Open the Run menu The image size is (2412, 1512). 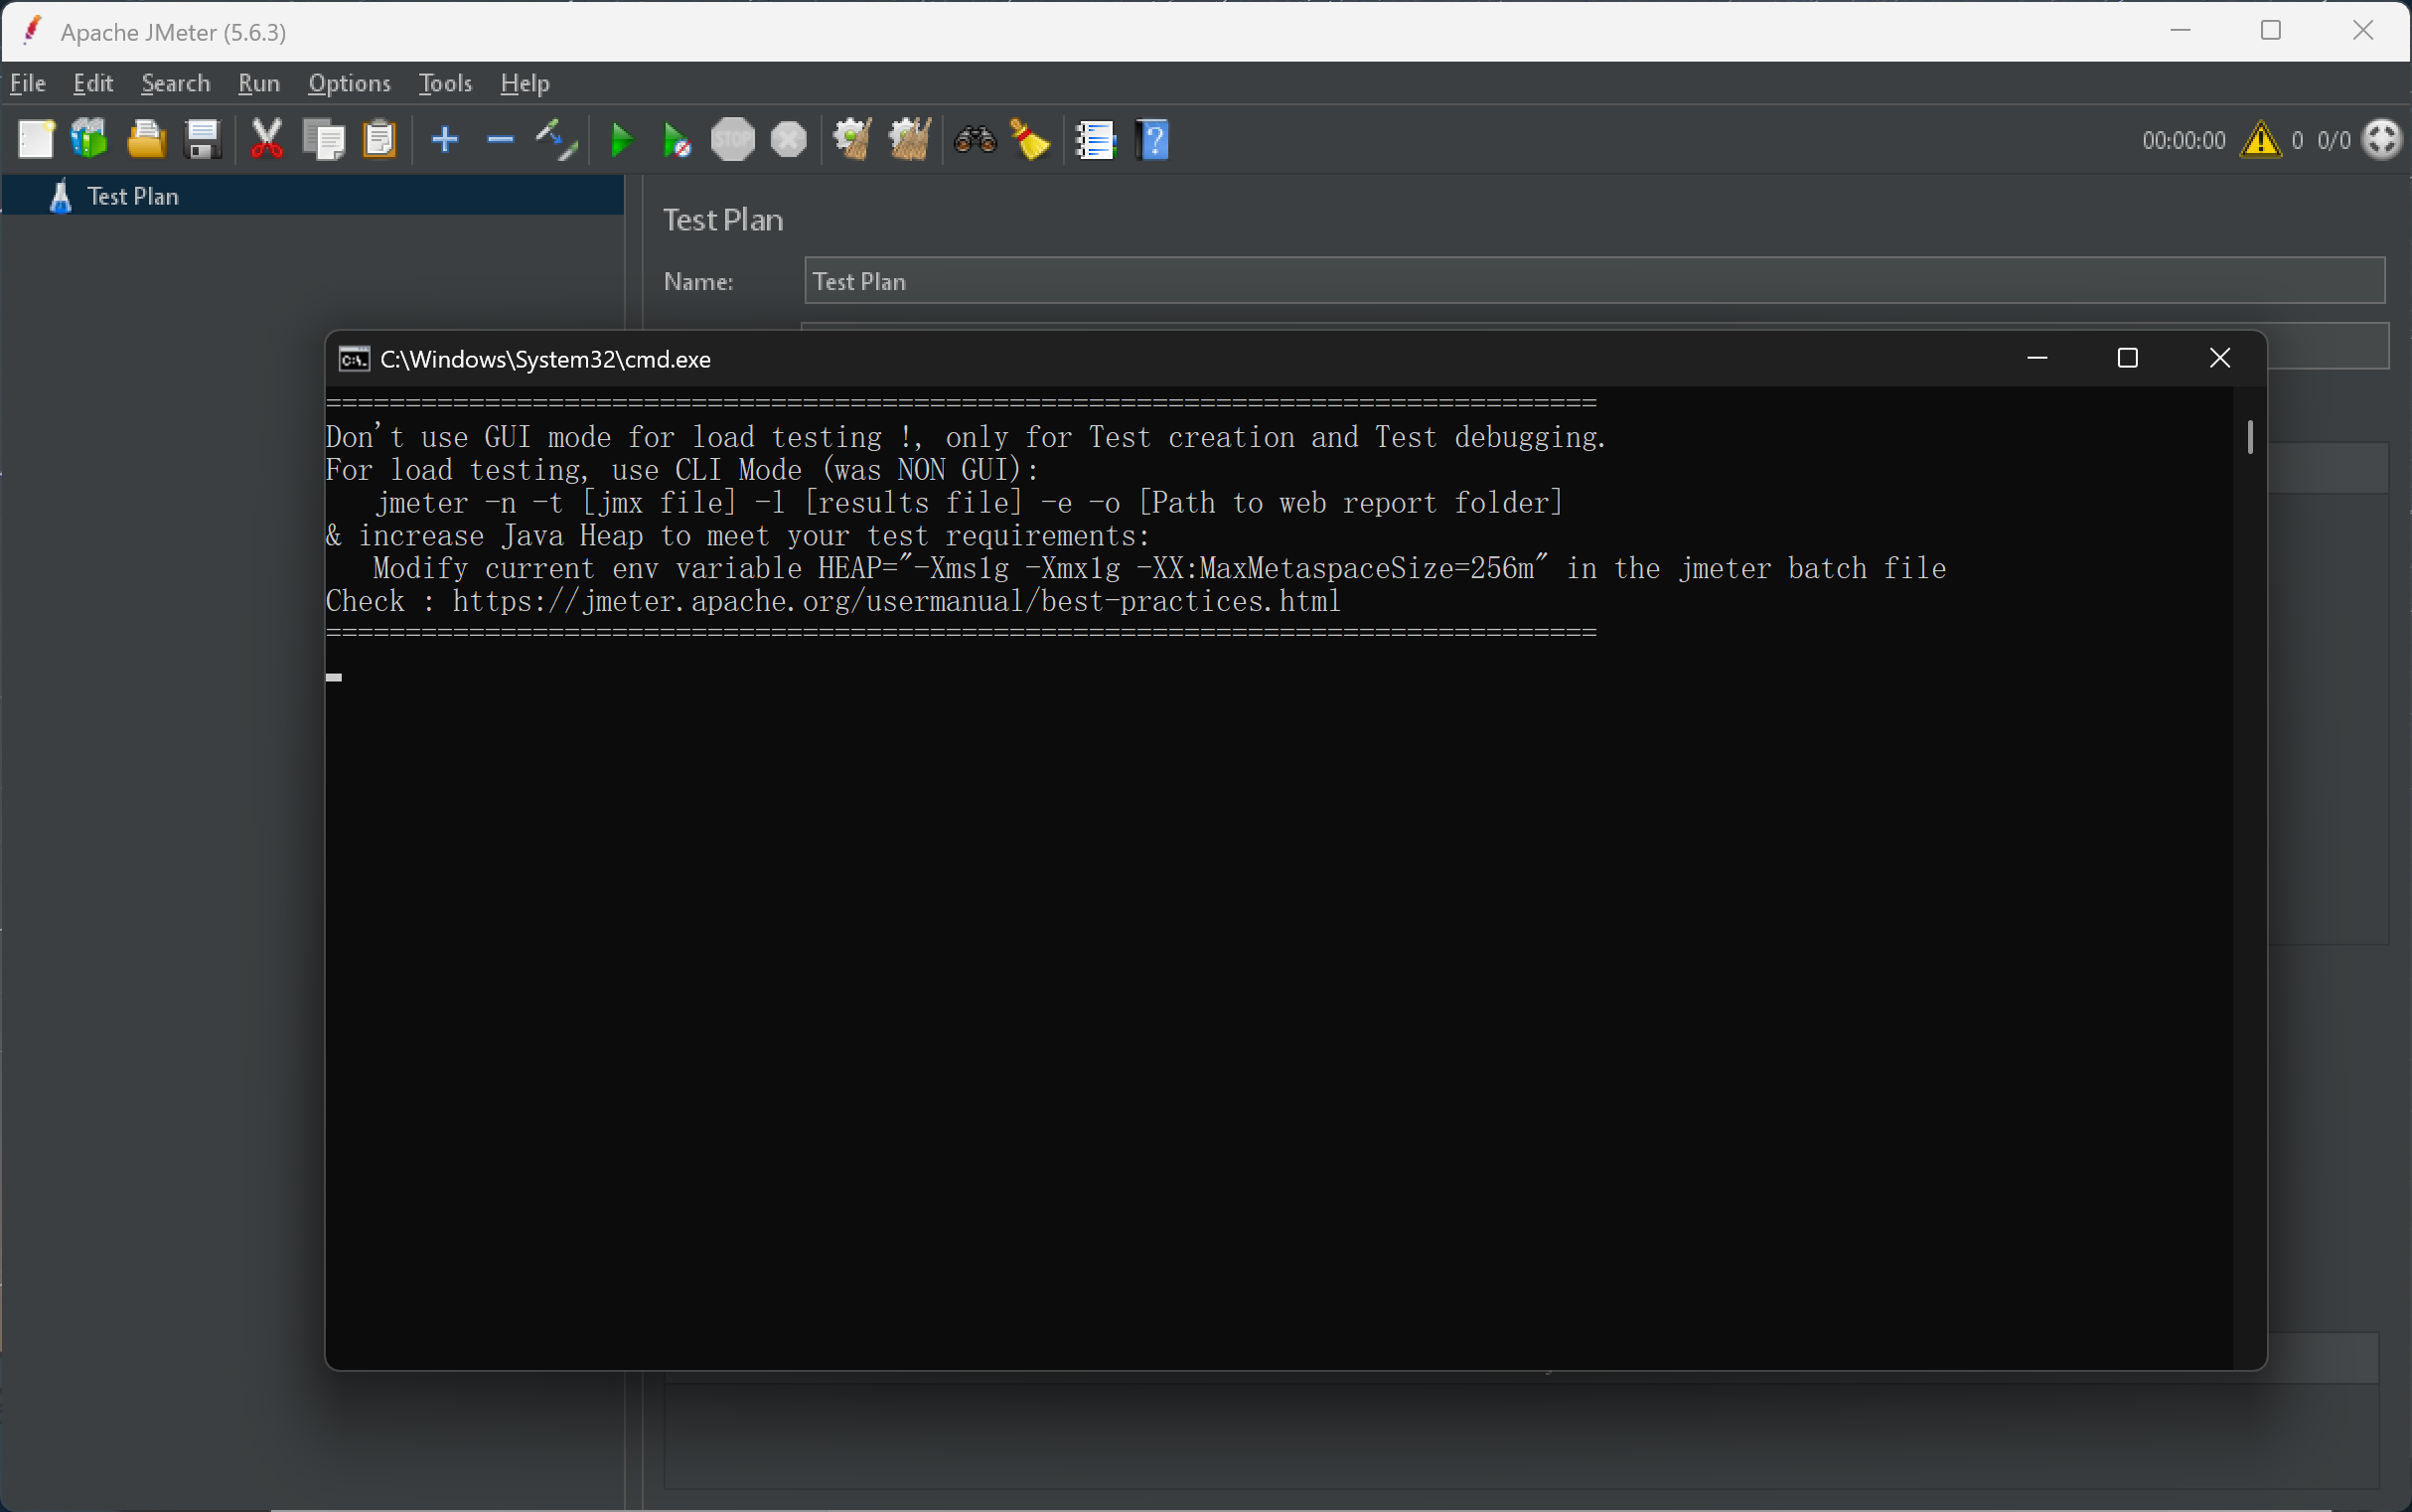pyautogui.click(x=259, y=83)
